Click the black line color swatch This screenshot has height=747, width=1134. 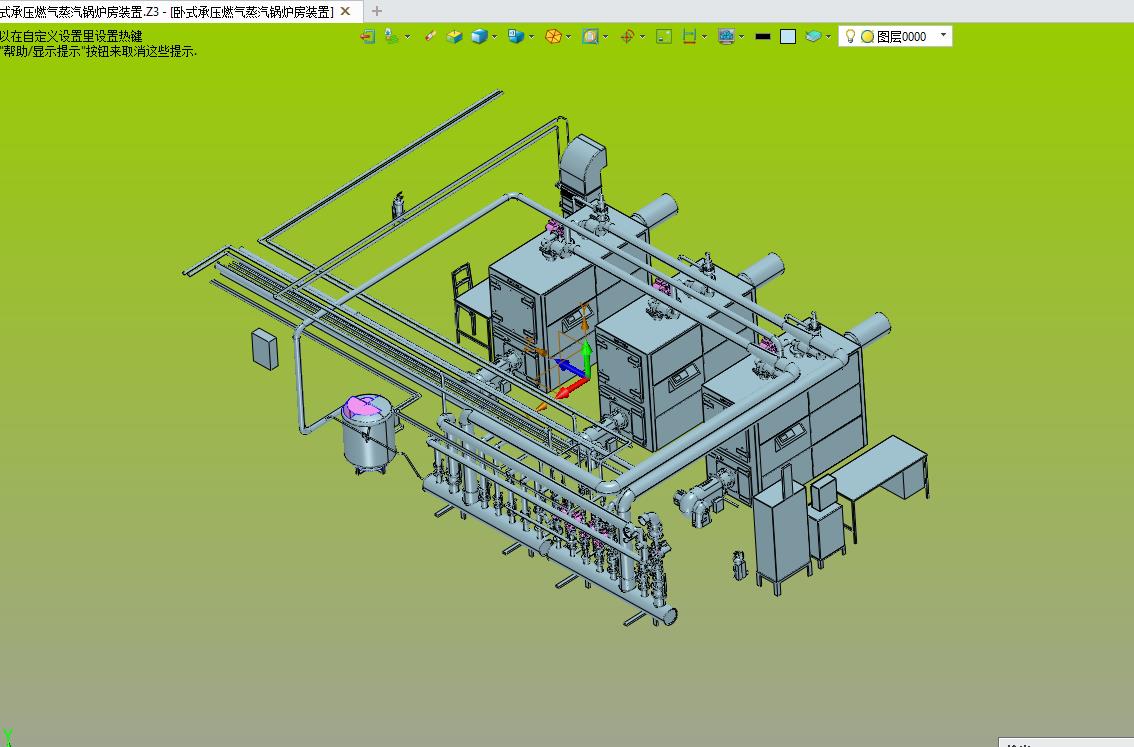763,36
